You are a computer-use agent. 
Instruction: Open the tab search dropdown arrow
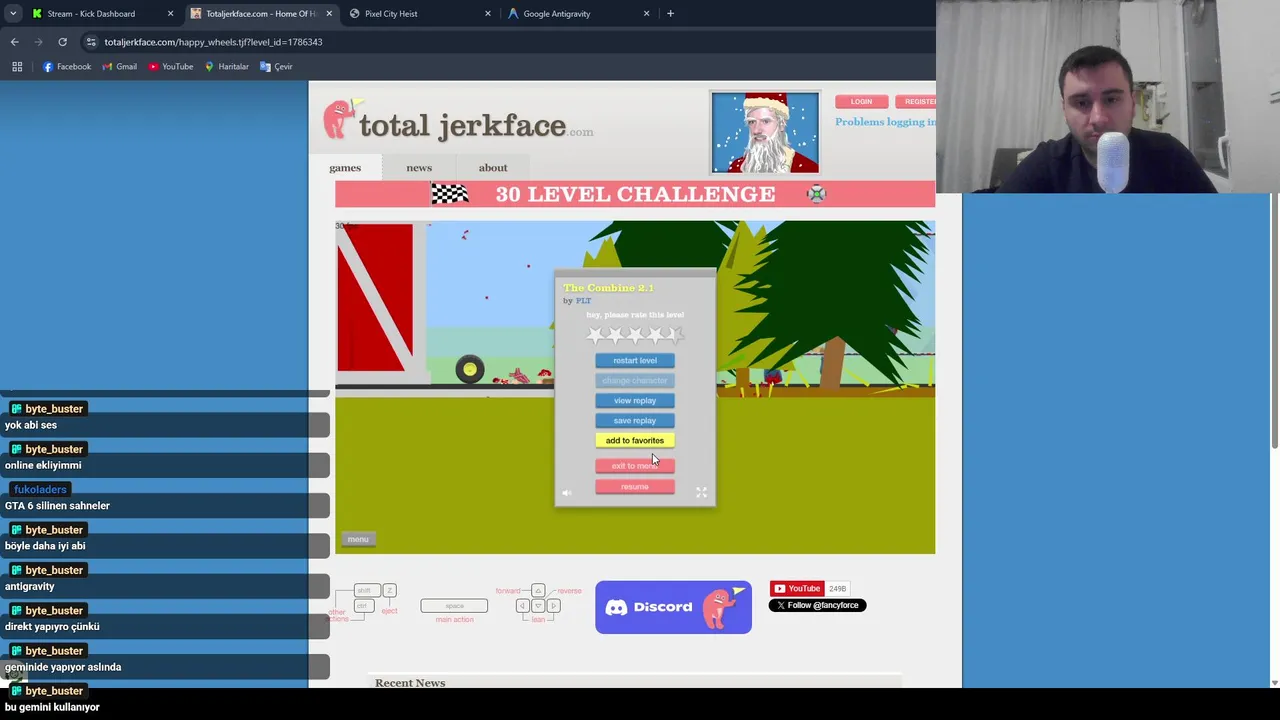point(13,14)
